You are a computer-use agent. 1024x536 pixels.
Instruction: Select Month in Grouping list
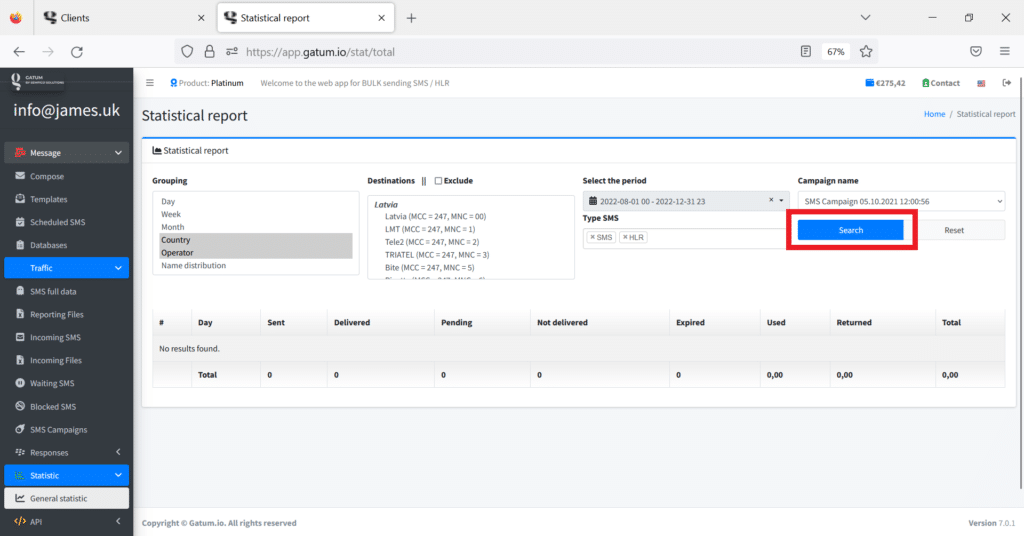coord(255,227)
